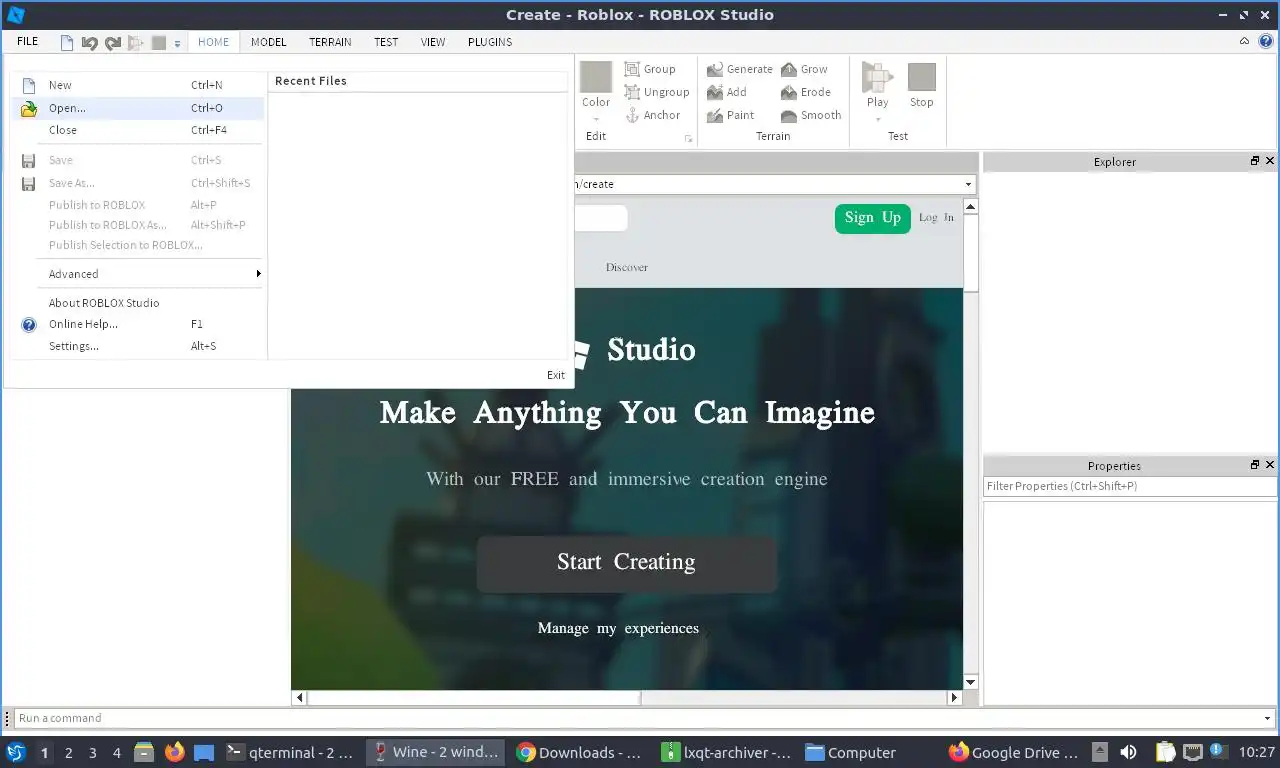Open the command bar history dropdown
Viewport: 1280px width, 768px height.
pyautogui.click(x=1268, y=718)
